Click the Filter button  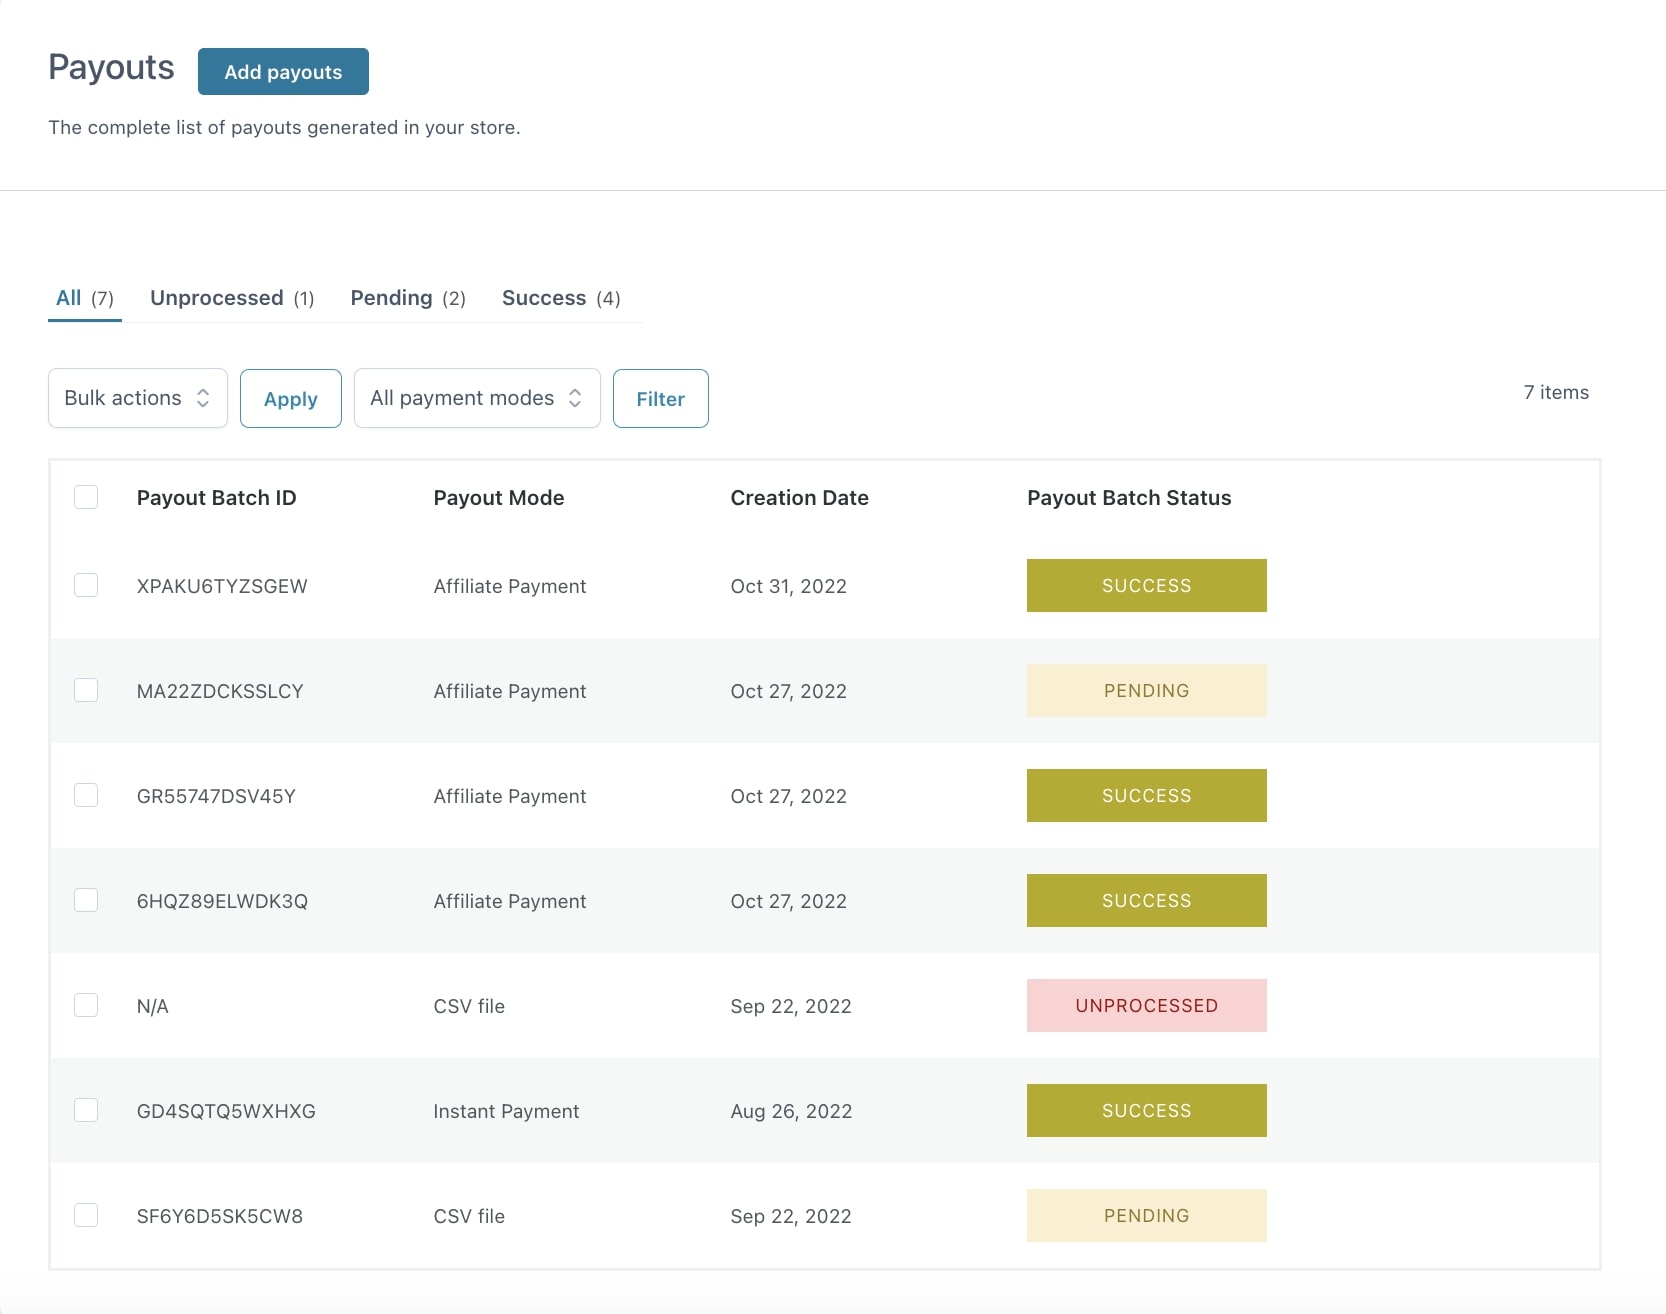point(660,399)
